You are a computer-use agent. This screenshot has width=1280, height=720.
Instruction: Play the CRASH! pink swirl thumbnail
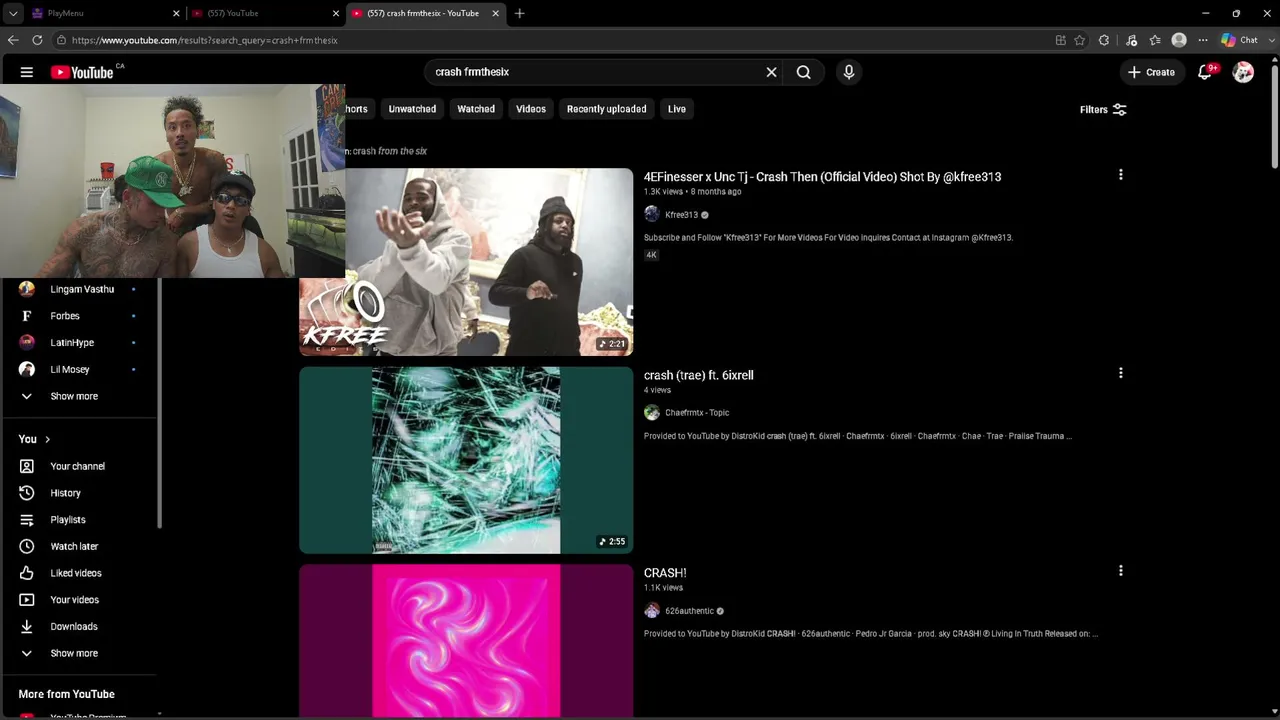click(466, 641)
